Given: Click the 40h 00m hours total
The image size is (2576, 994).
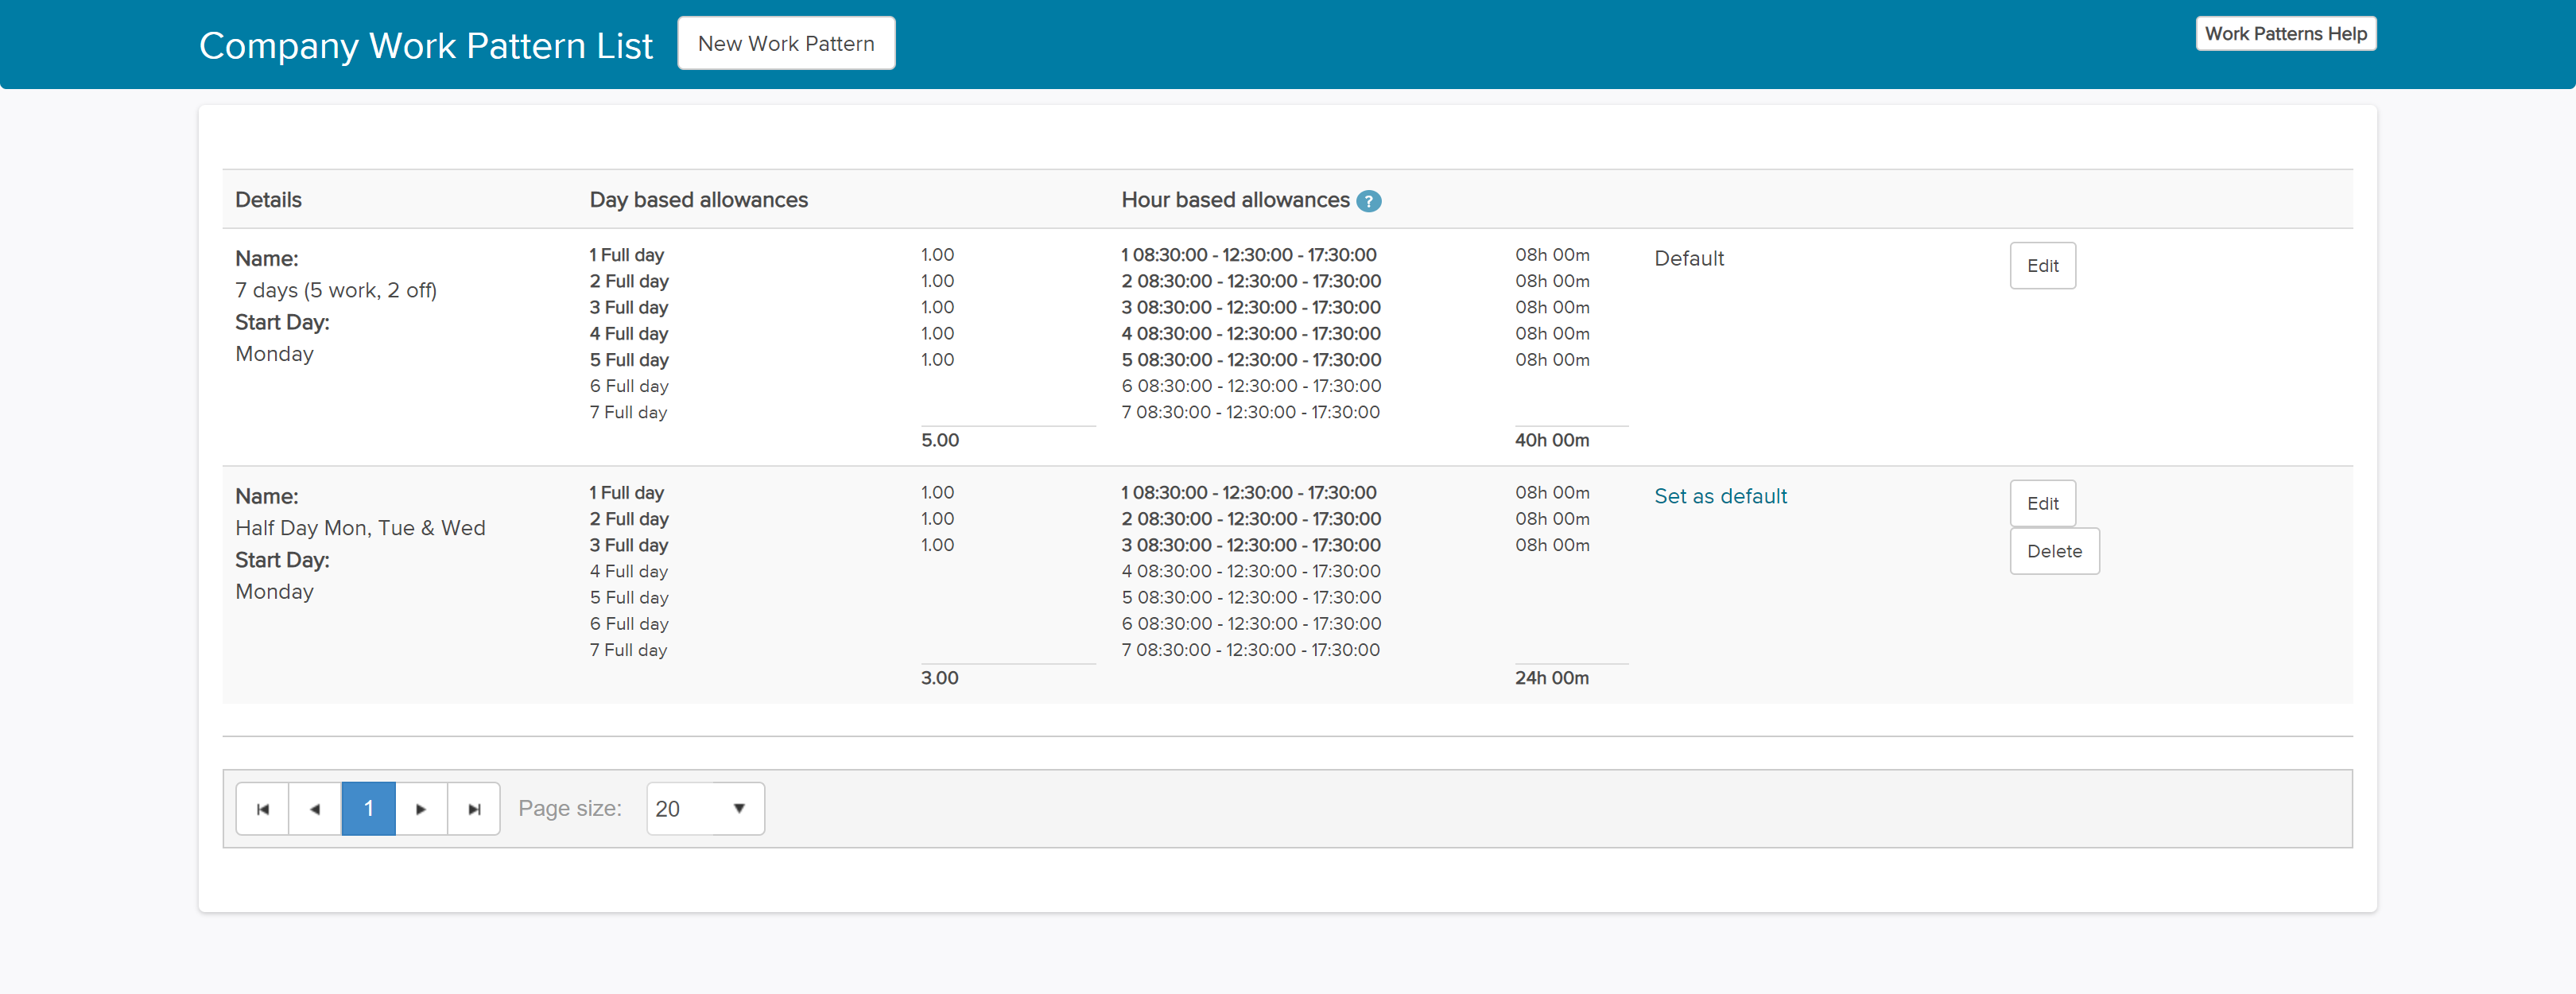Looking at the screenshot, I should point(1551,440).
